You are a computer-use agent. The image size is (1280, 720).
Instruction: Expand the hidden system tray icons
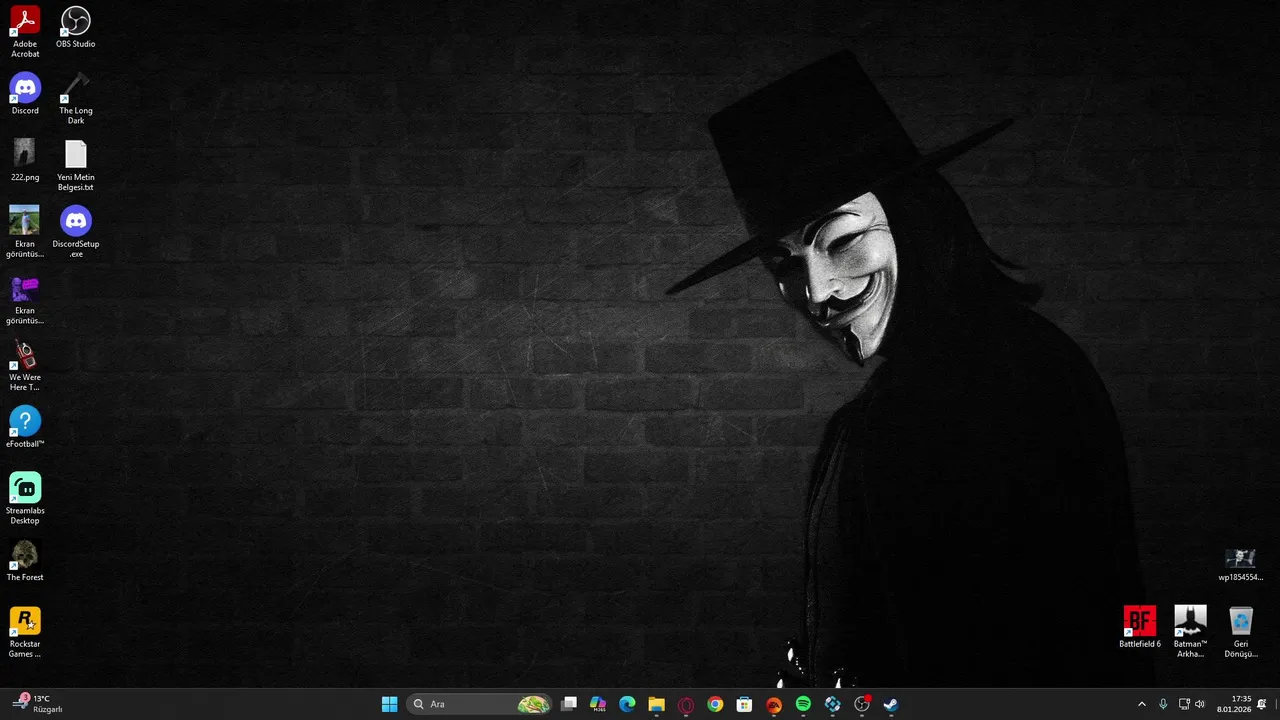[x=1142, y=704]
